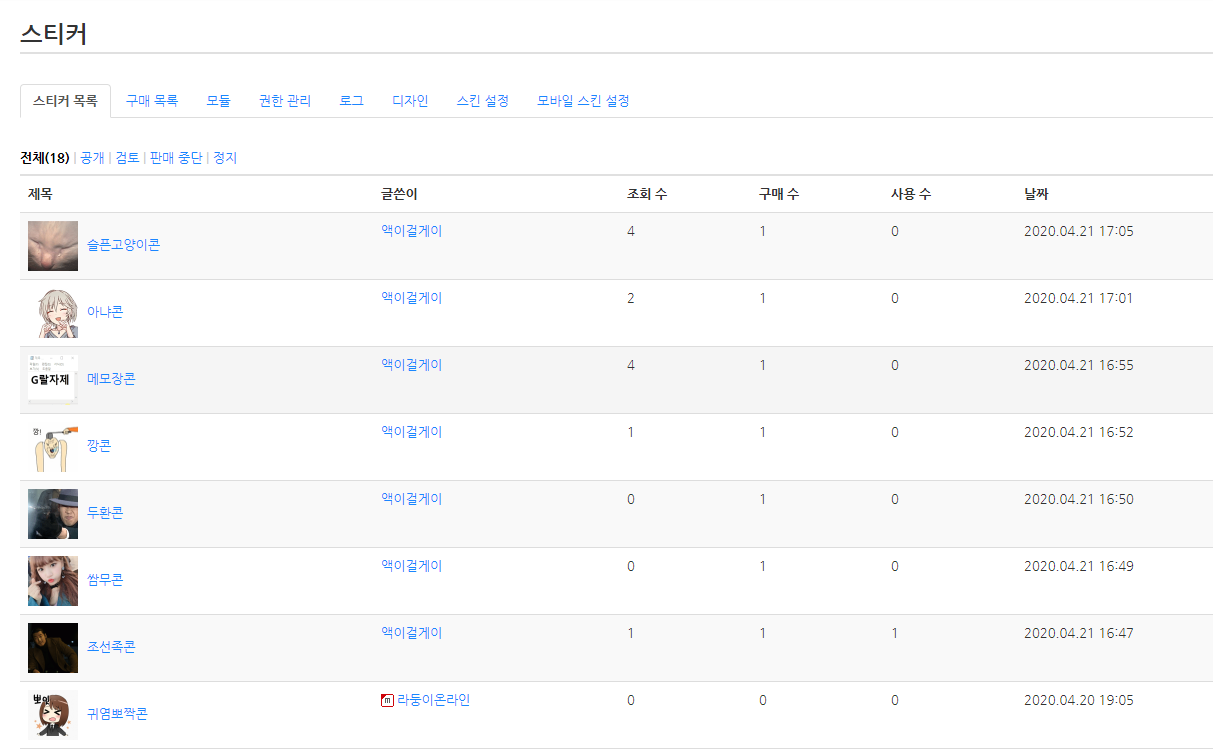
Task: Click author 라둥이온라인 in the 귀염뽀짝콘 row
Action: [x=433, y=700]
